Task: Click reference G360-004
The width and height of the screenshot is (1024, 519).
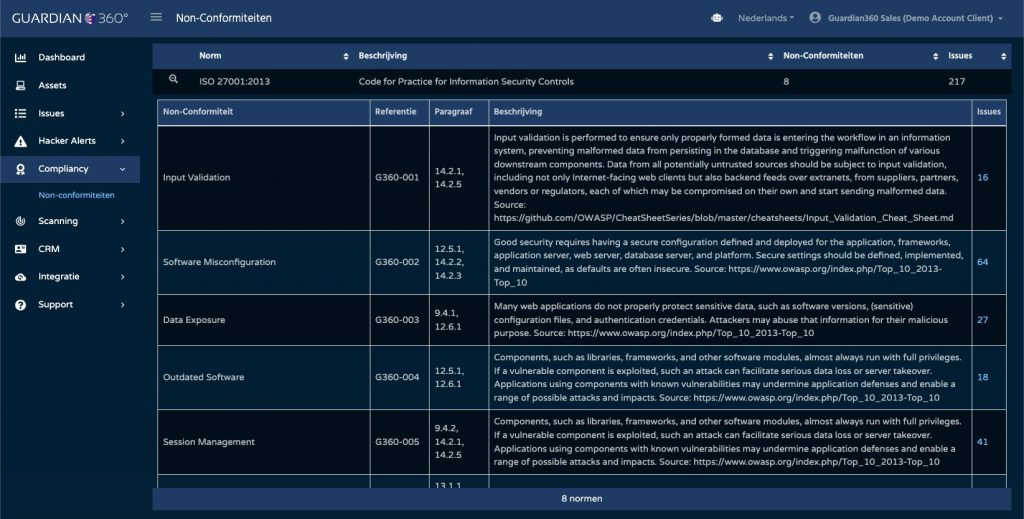Action: click(397, 377)
